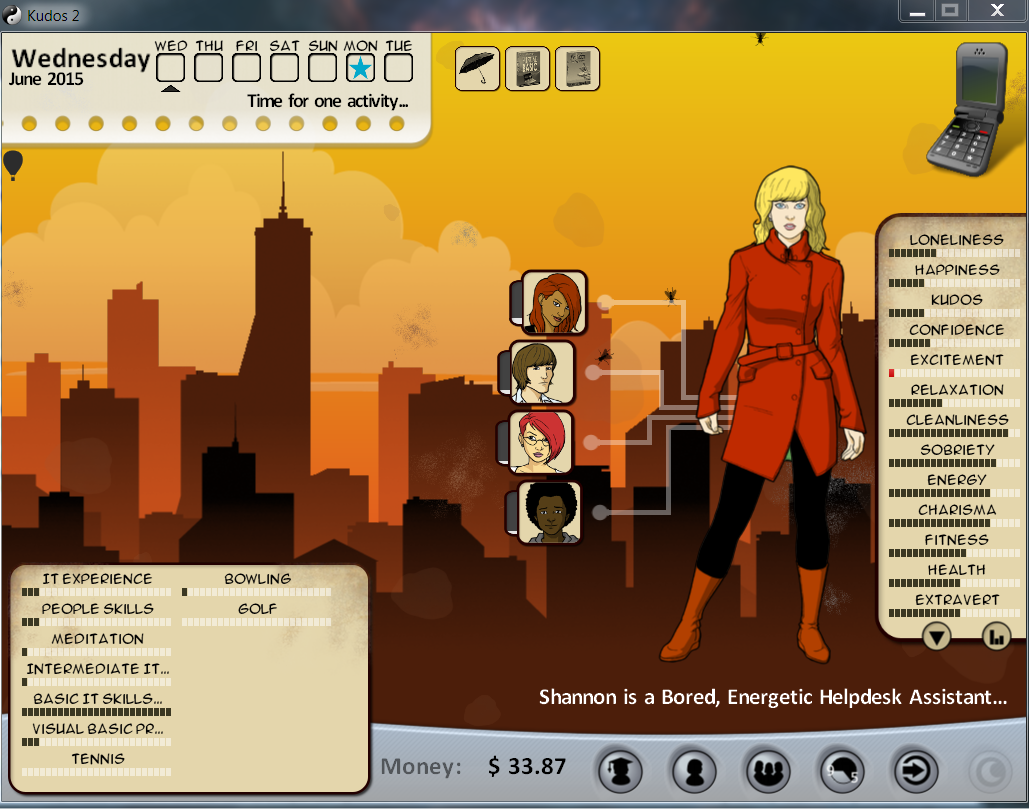Screen dimensions: 1029x809
Task: Select the brown-haired man friend portrait
Action: click(541, 373)
